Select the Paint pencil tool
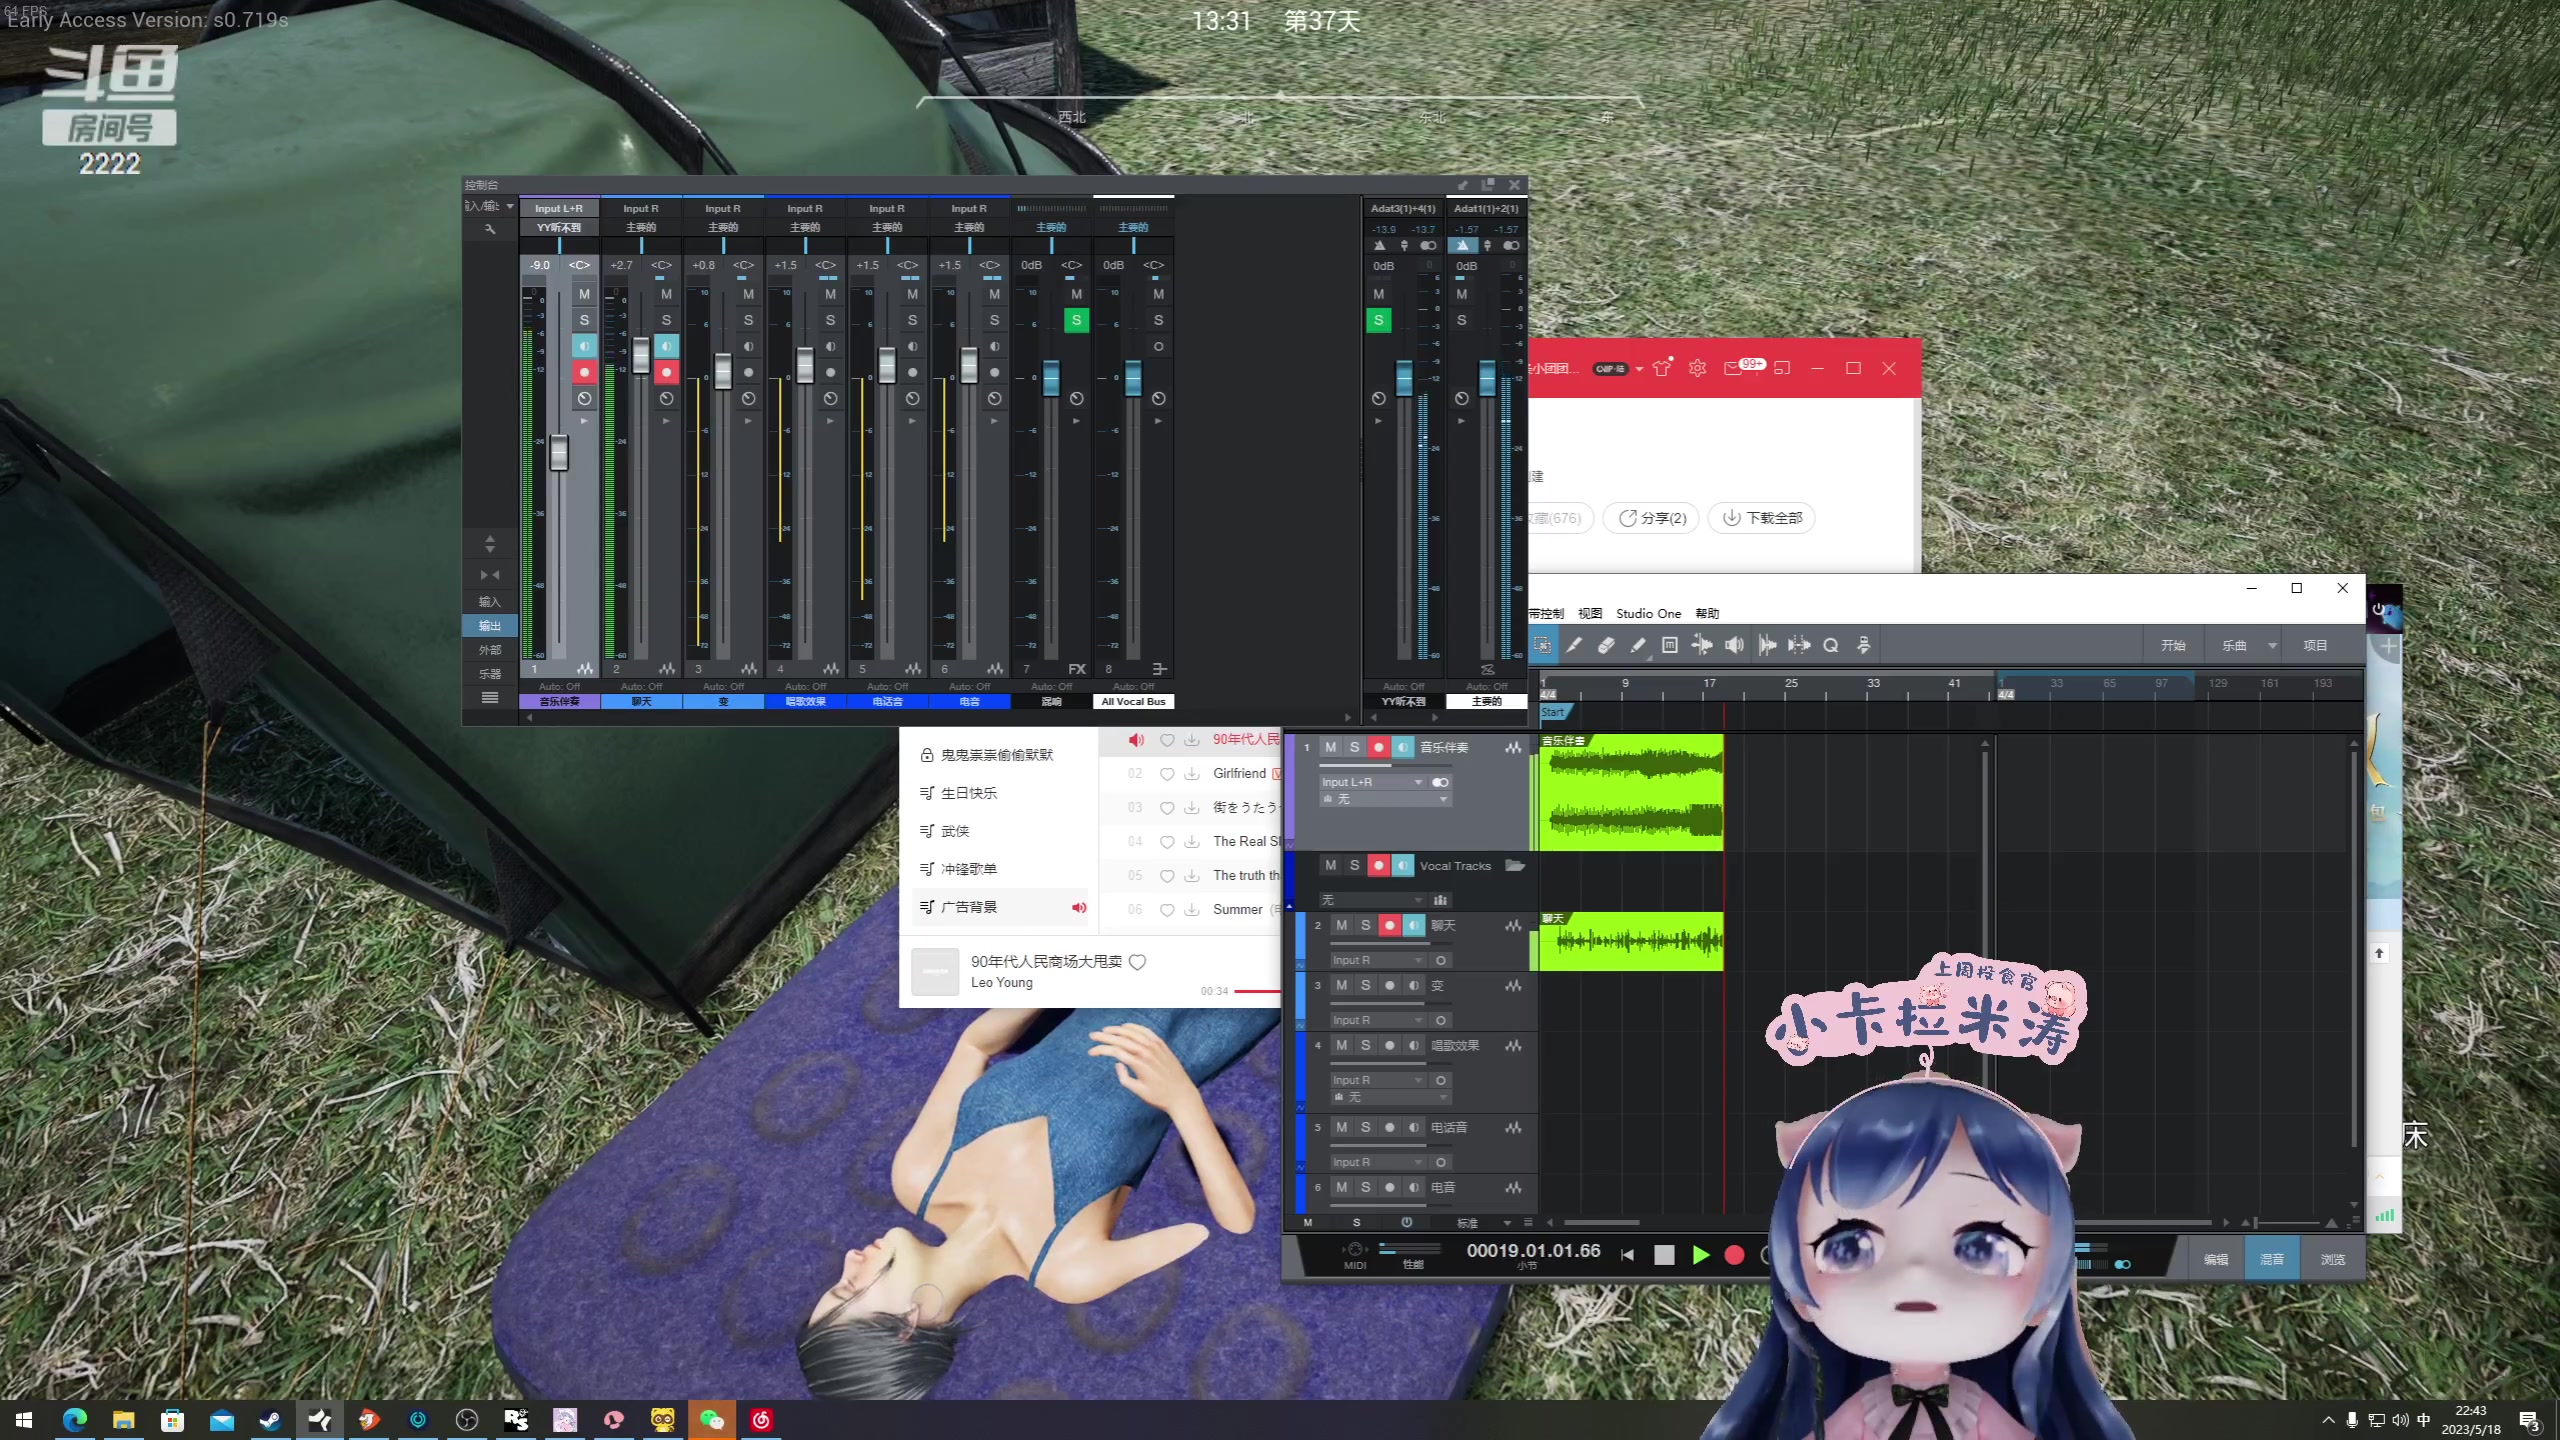Screen dimensions: 2560x1440 1637,645
